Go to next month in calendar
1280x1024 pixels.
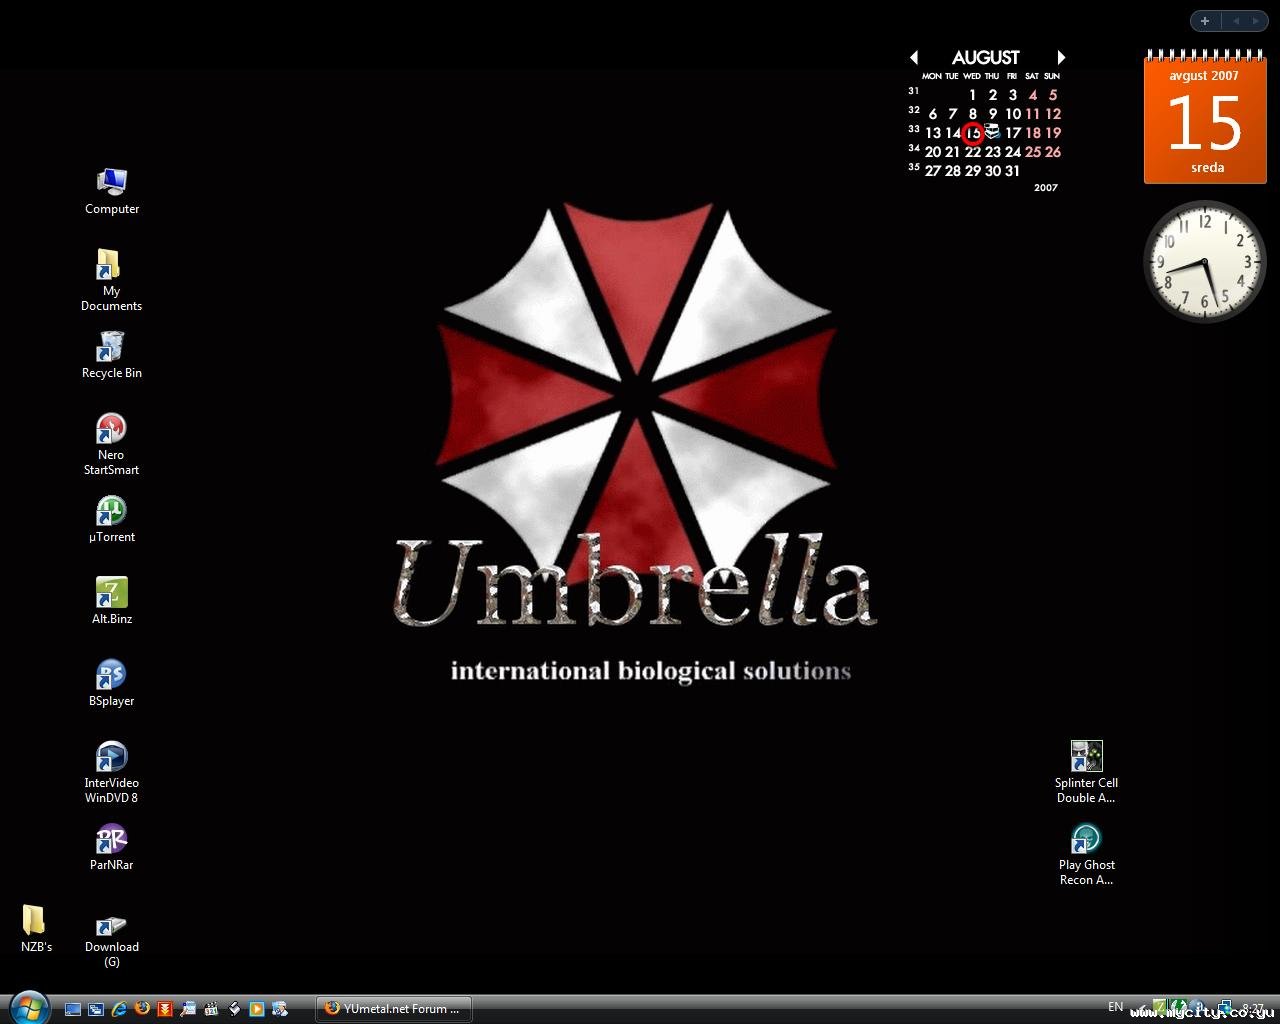pyautogui.click(x=1061, y=58)
